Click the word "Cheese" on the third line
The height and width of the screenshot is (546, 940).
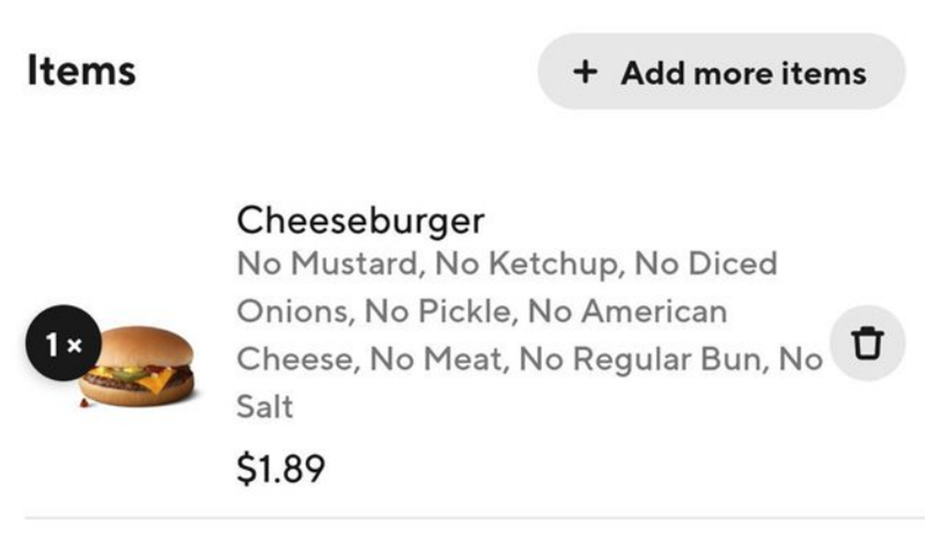coord(296,358)
